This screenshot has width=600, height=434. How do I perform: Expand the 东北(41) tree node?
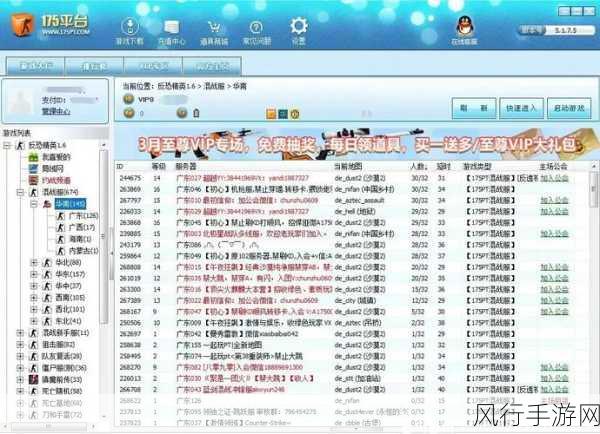34,321
